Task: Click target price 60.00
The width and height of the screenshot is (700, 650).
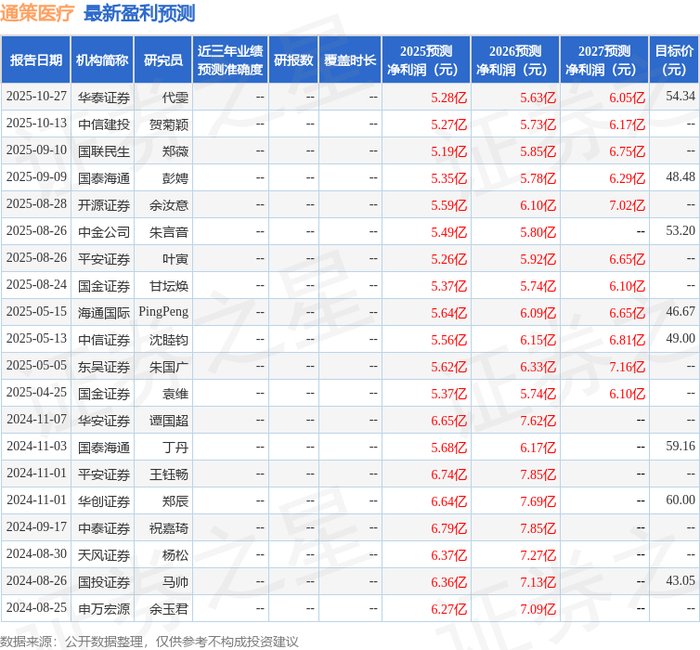Action: [x=680, y=500]
